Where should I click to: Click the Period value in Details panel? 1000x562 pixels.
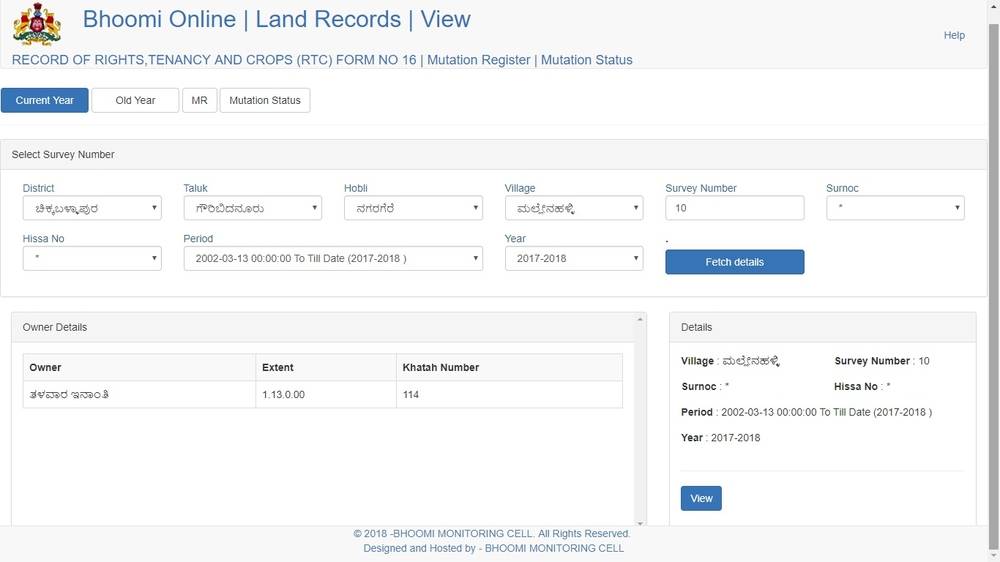tap(827, 412)
